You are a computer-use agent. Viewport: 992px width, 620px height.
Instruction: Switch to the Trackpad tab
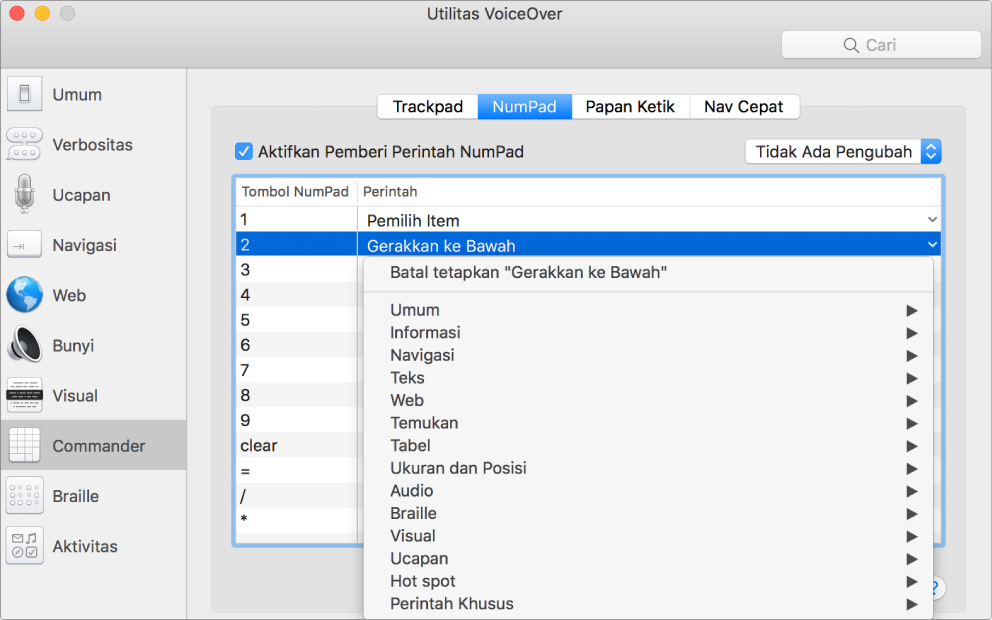[x=427, y=107]
